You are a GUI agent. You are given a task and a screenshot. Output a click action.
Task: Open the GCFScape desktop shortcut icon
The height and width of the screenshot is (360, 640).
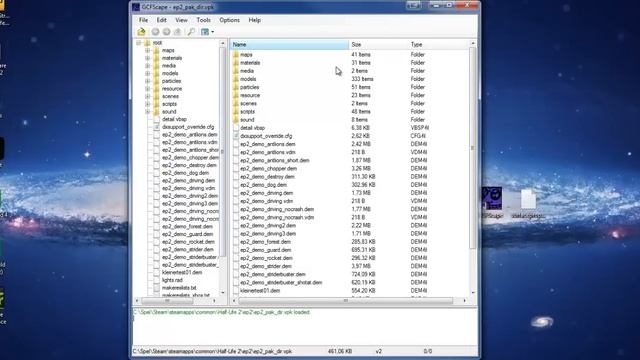pyautogui.click(x=492, y=198)
